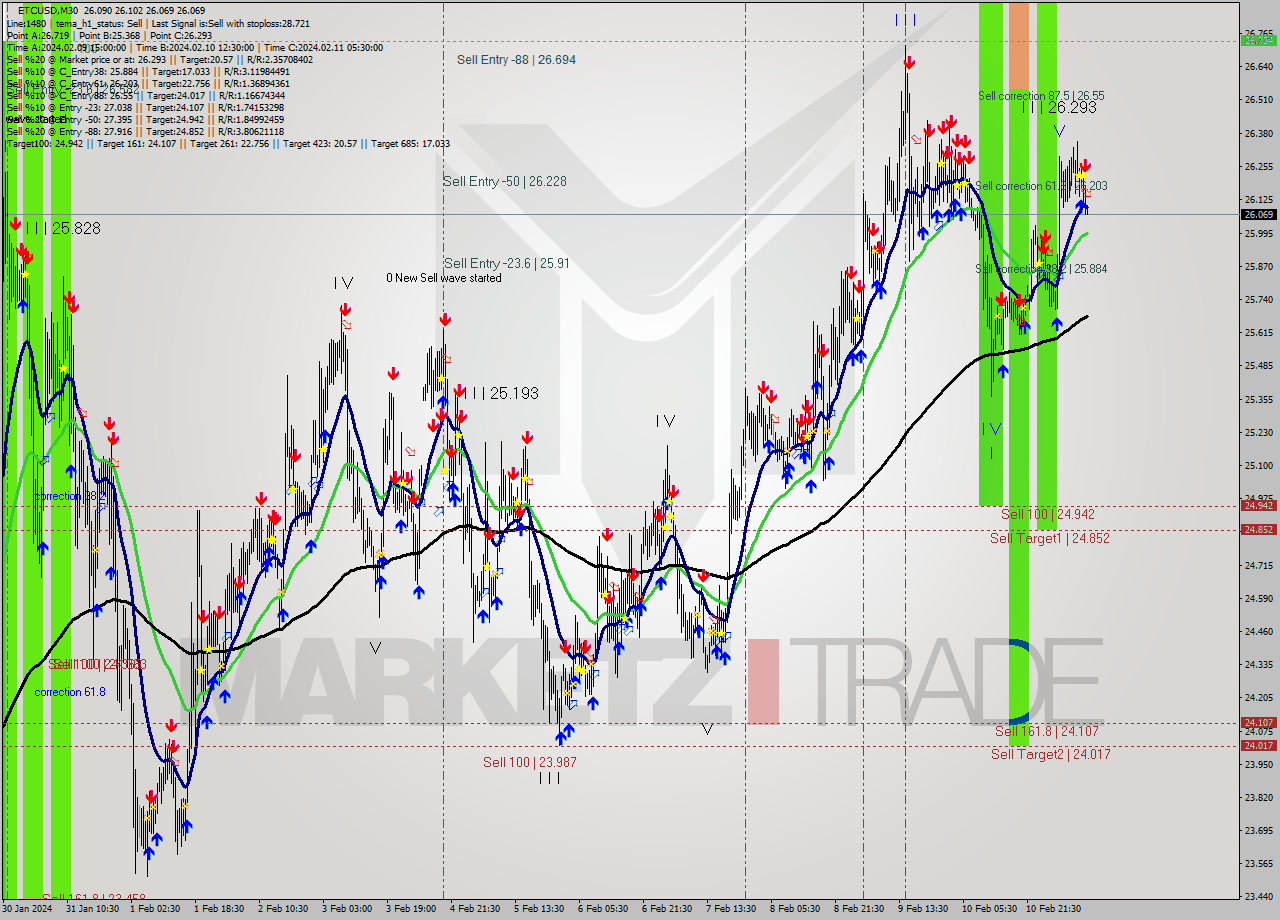Screen dimensions: 1280x920
Task: Click the '10 Feb 21:30' time label
Action: click(1052, 909)
